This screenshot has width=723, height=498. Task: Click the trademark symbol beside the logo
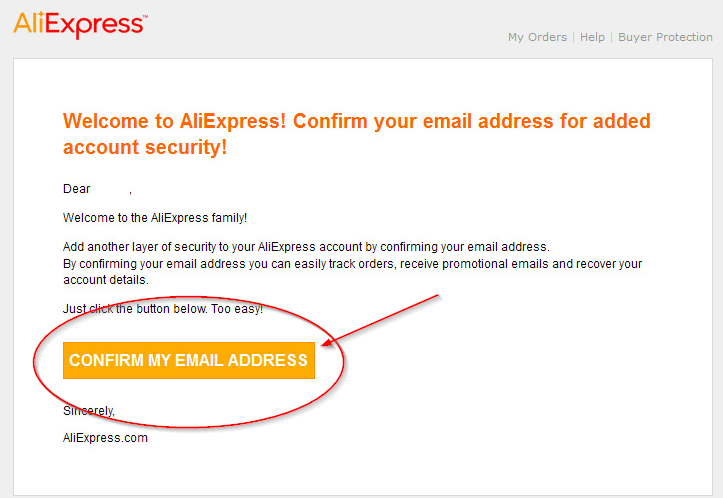point(145,17)
